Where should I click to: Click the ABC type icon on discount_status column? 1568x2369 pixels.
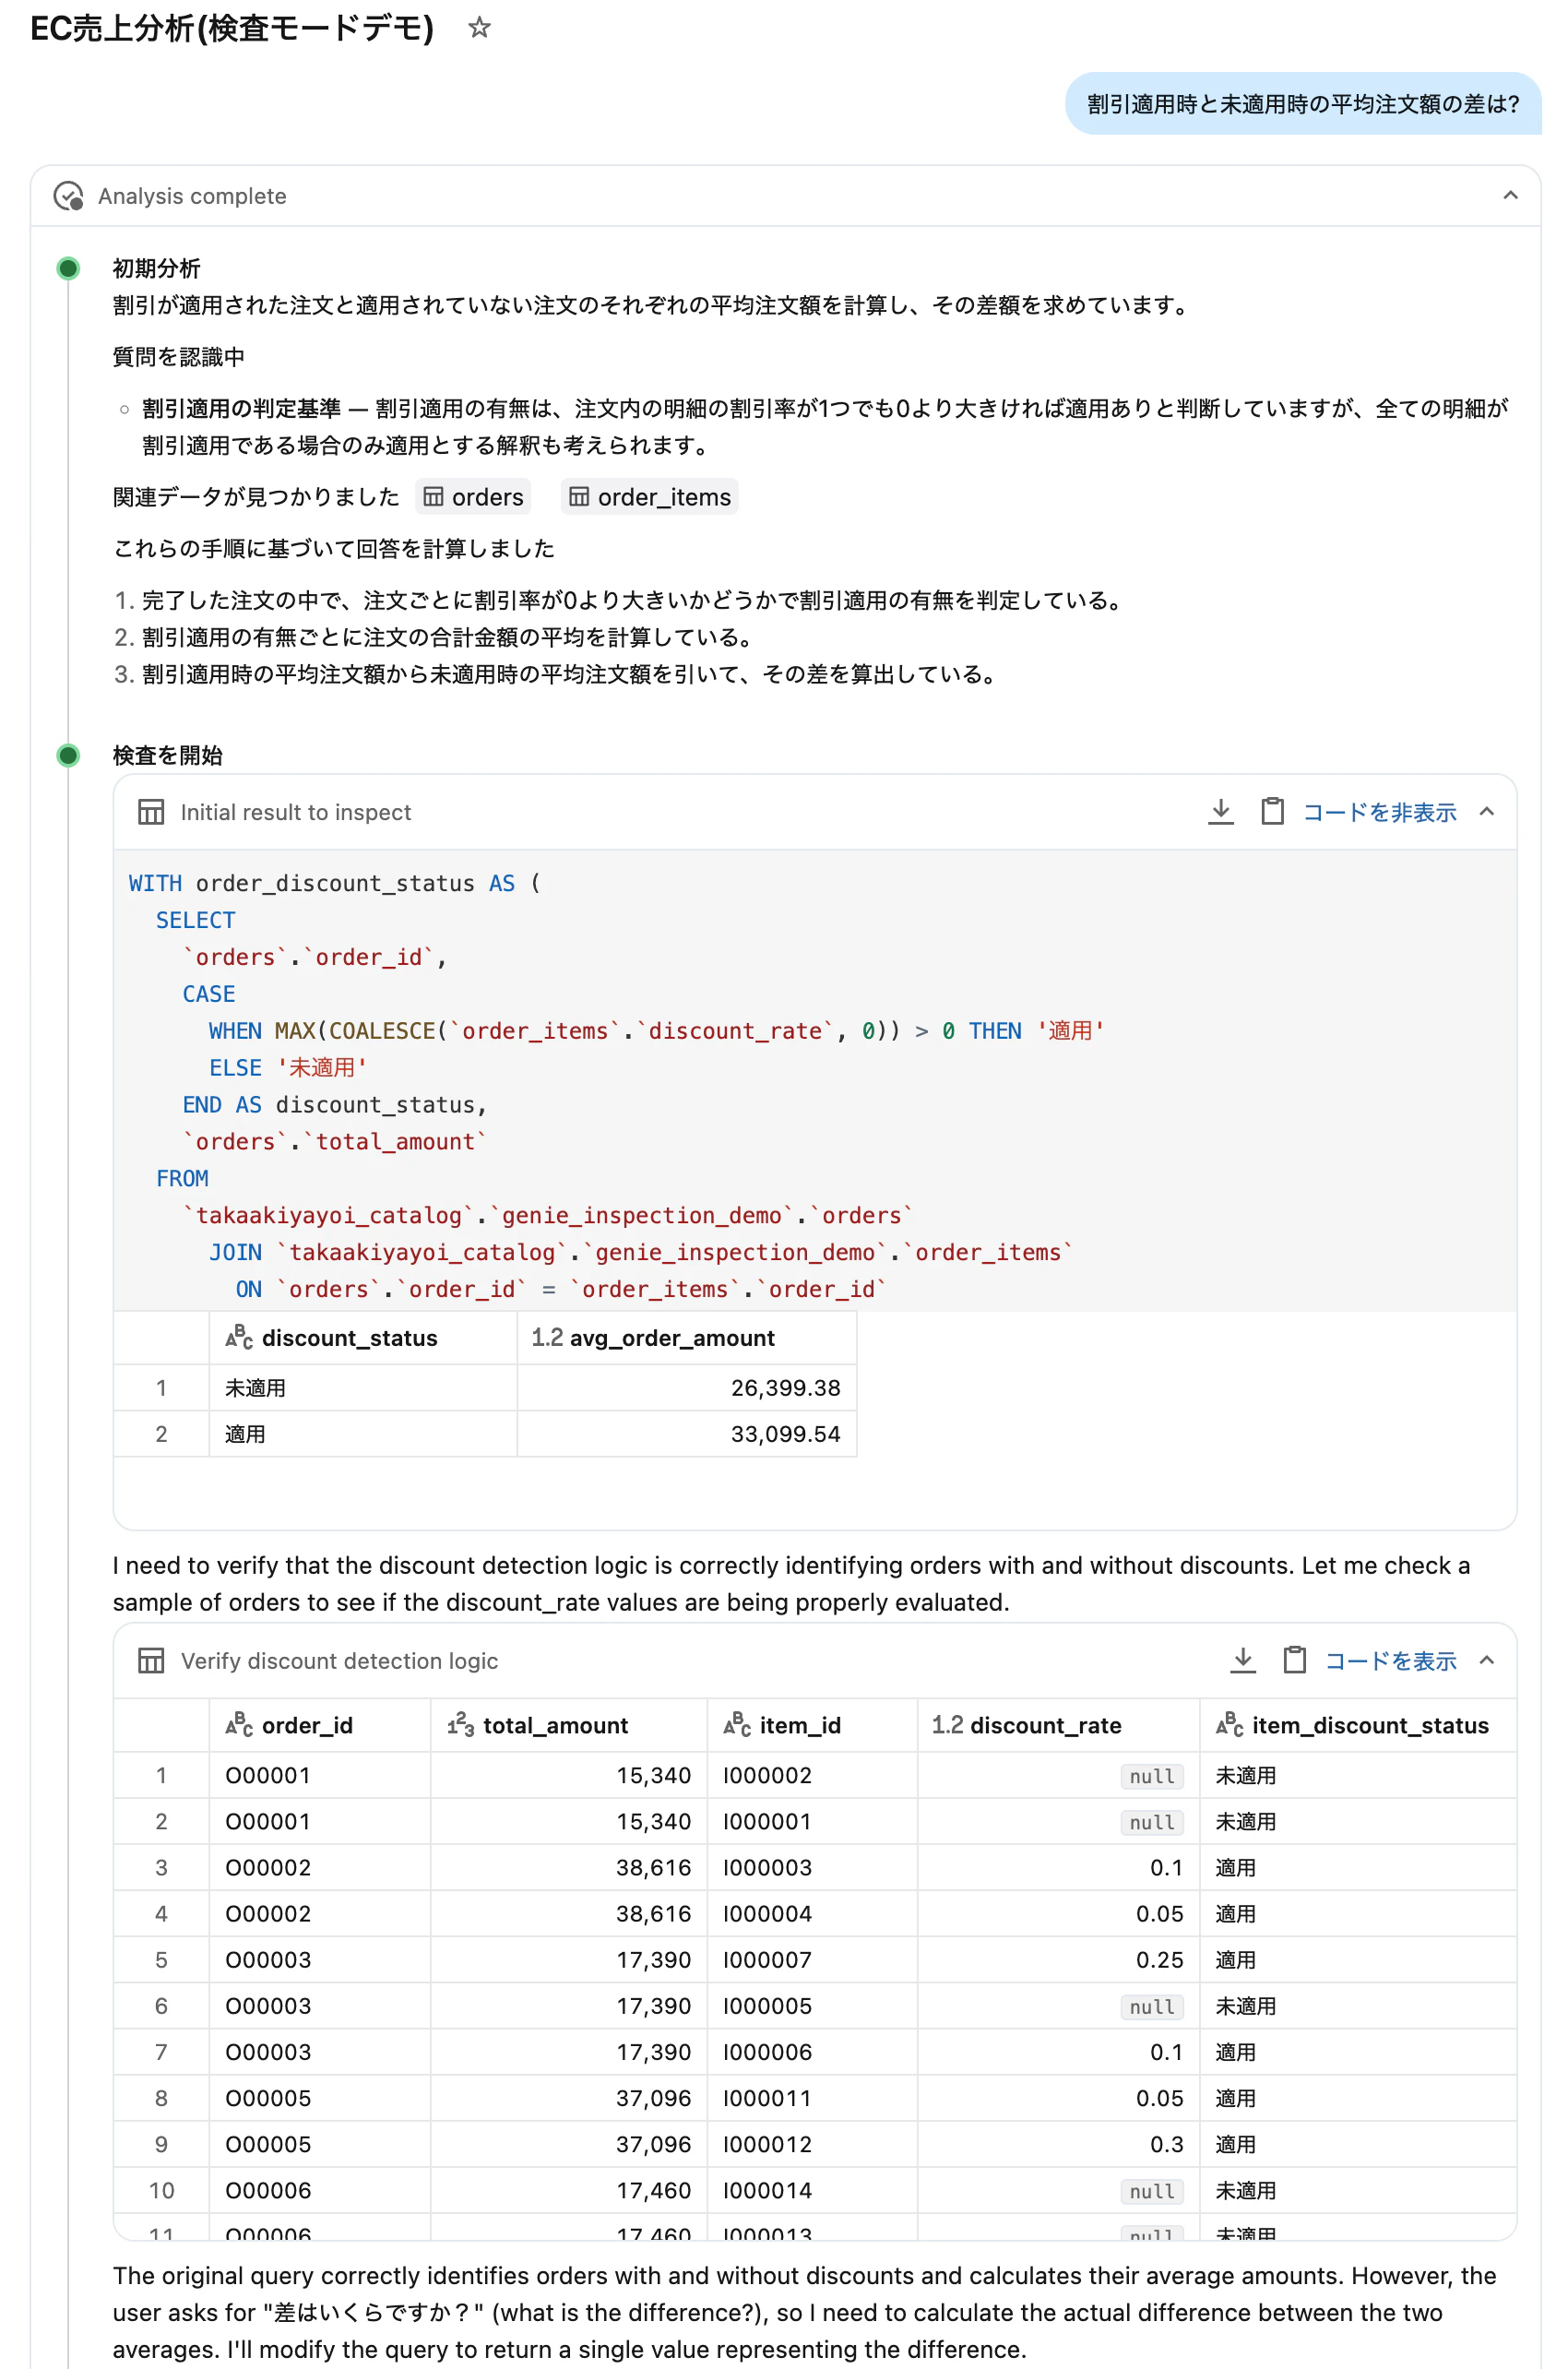pos(238,1337)
